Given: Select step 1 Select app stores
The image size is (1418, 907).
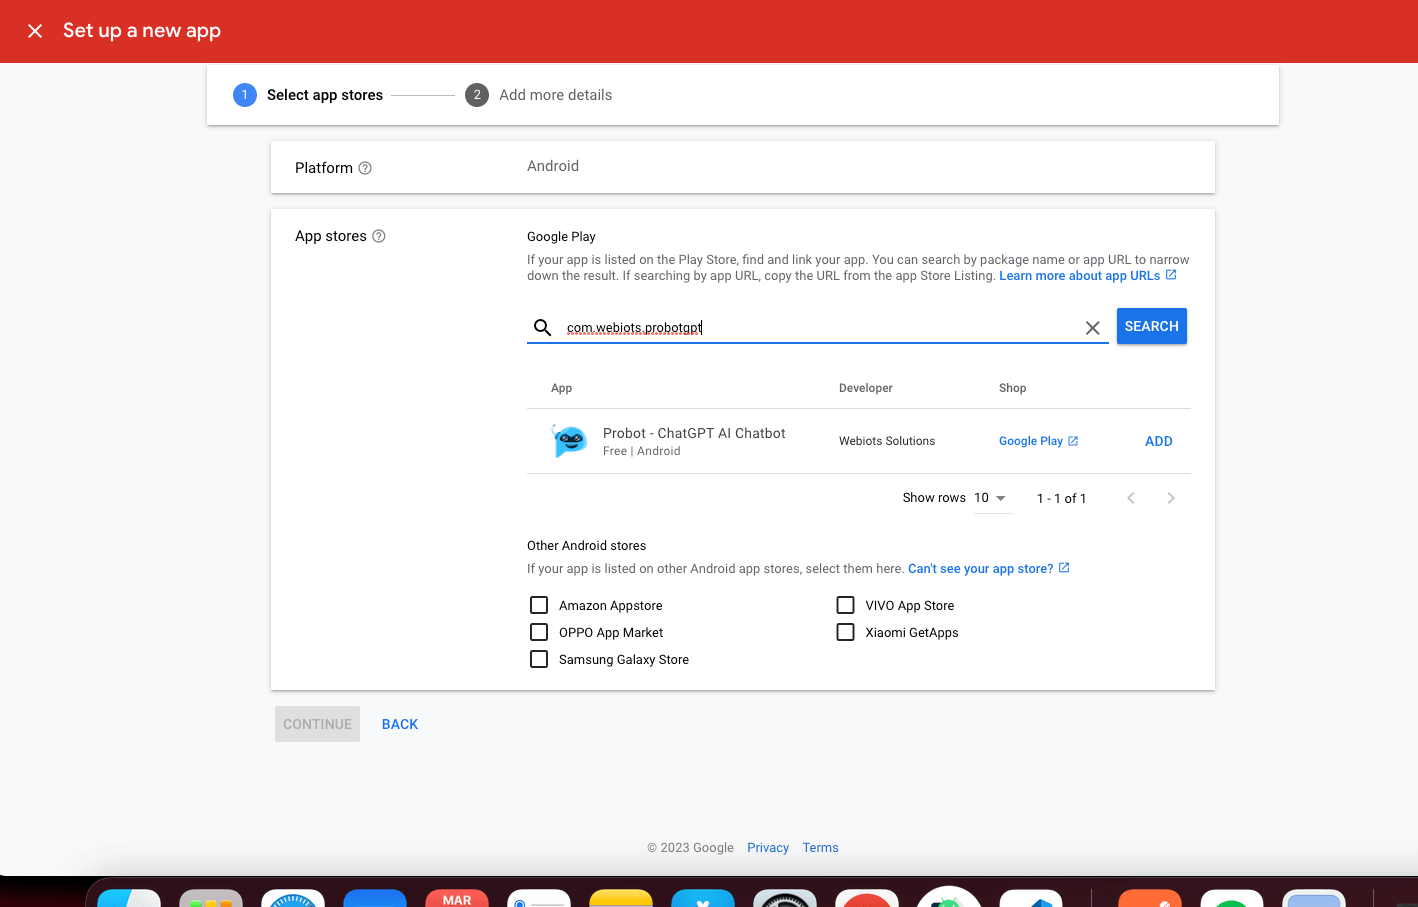Looking at the screenshot, I should point(309,95).
